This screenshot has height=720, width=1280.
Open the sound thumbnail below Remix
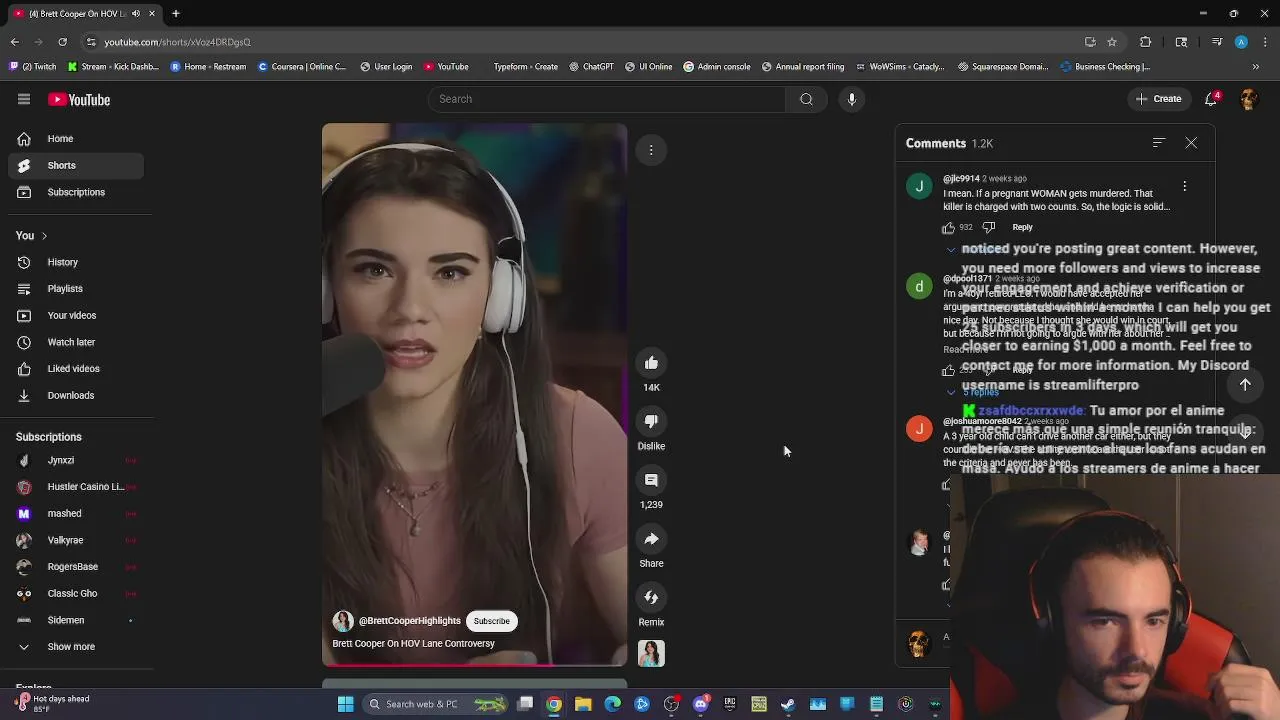(x=651, y=653)
